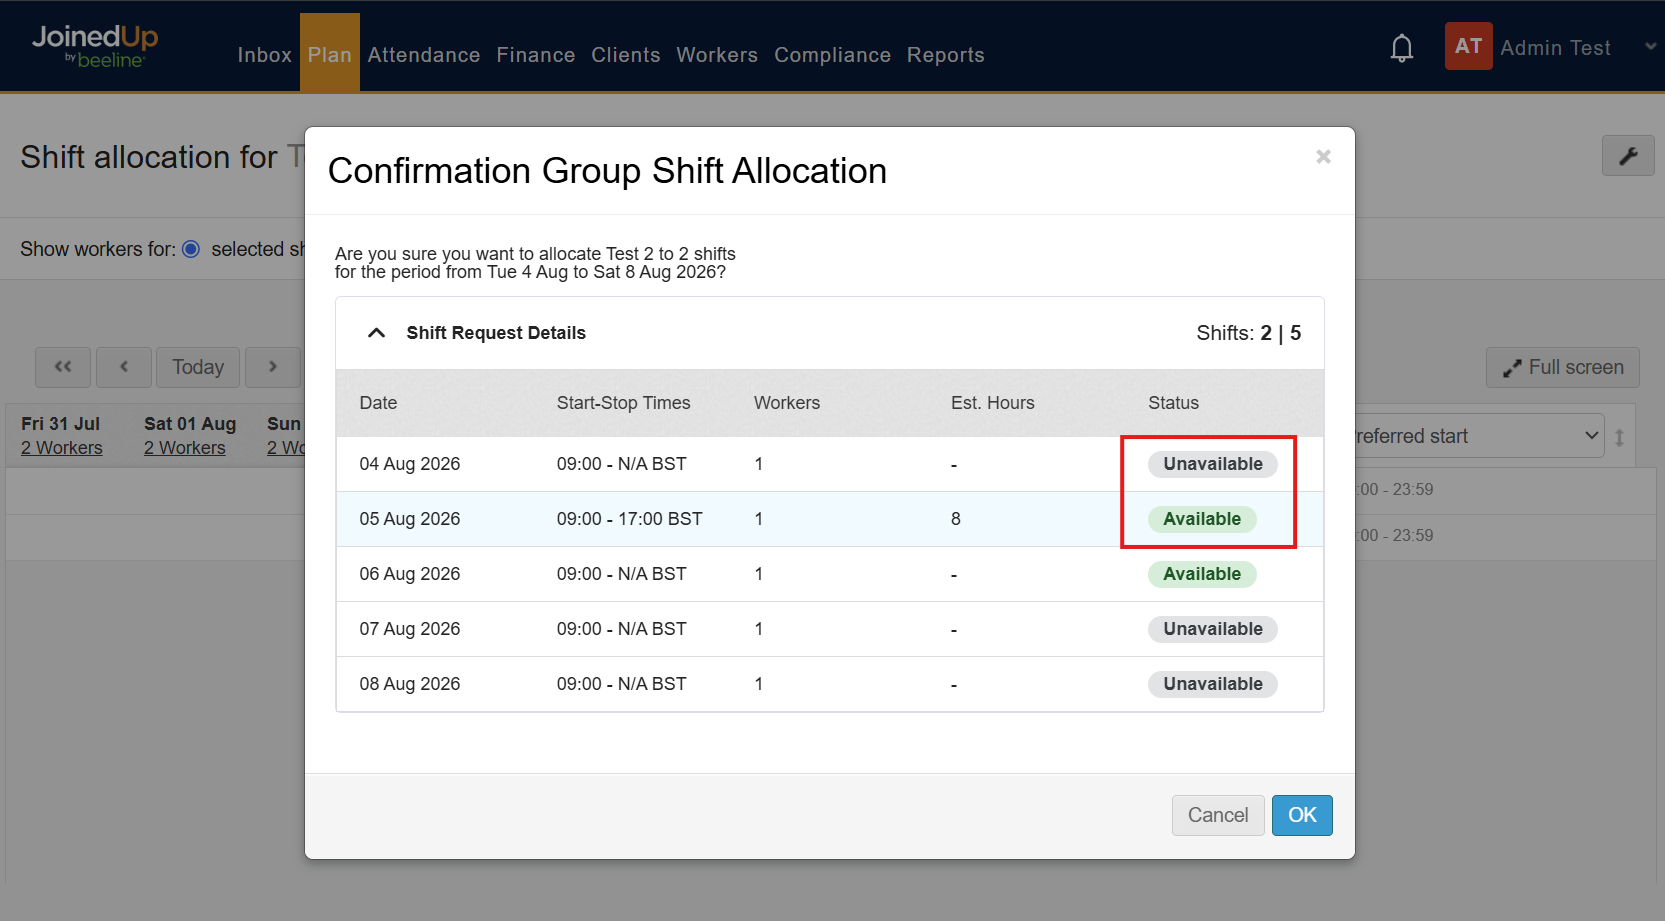The image size is (1665, 921).
Task: Click the sort arrows beside preferred start
Action: point(1619,437)
